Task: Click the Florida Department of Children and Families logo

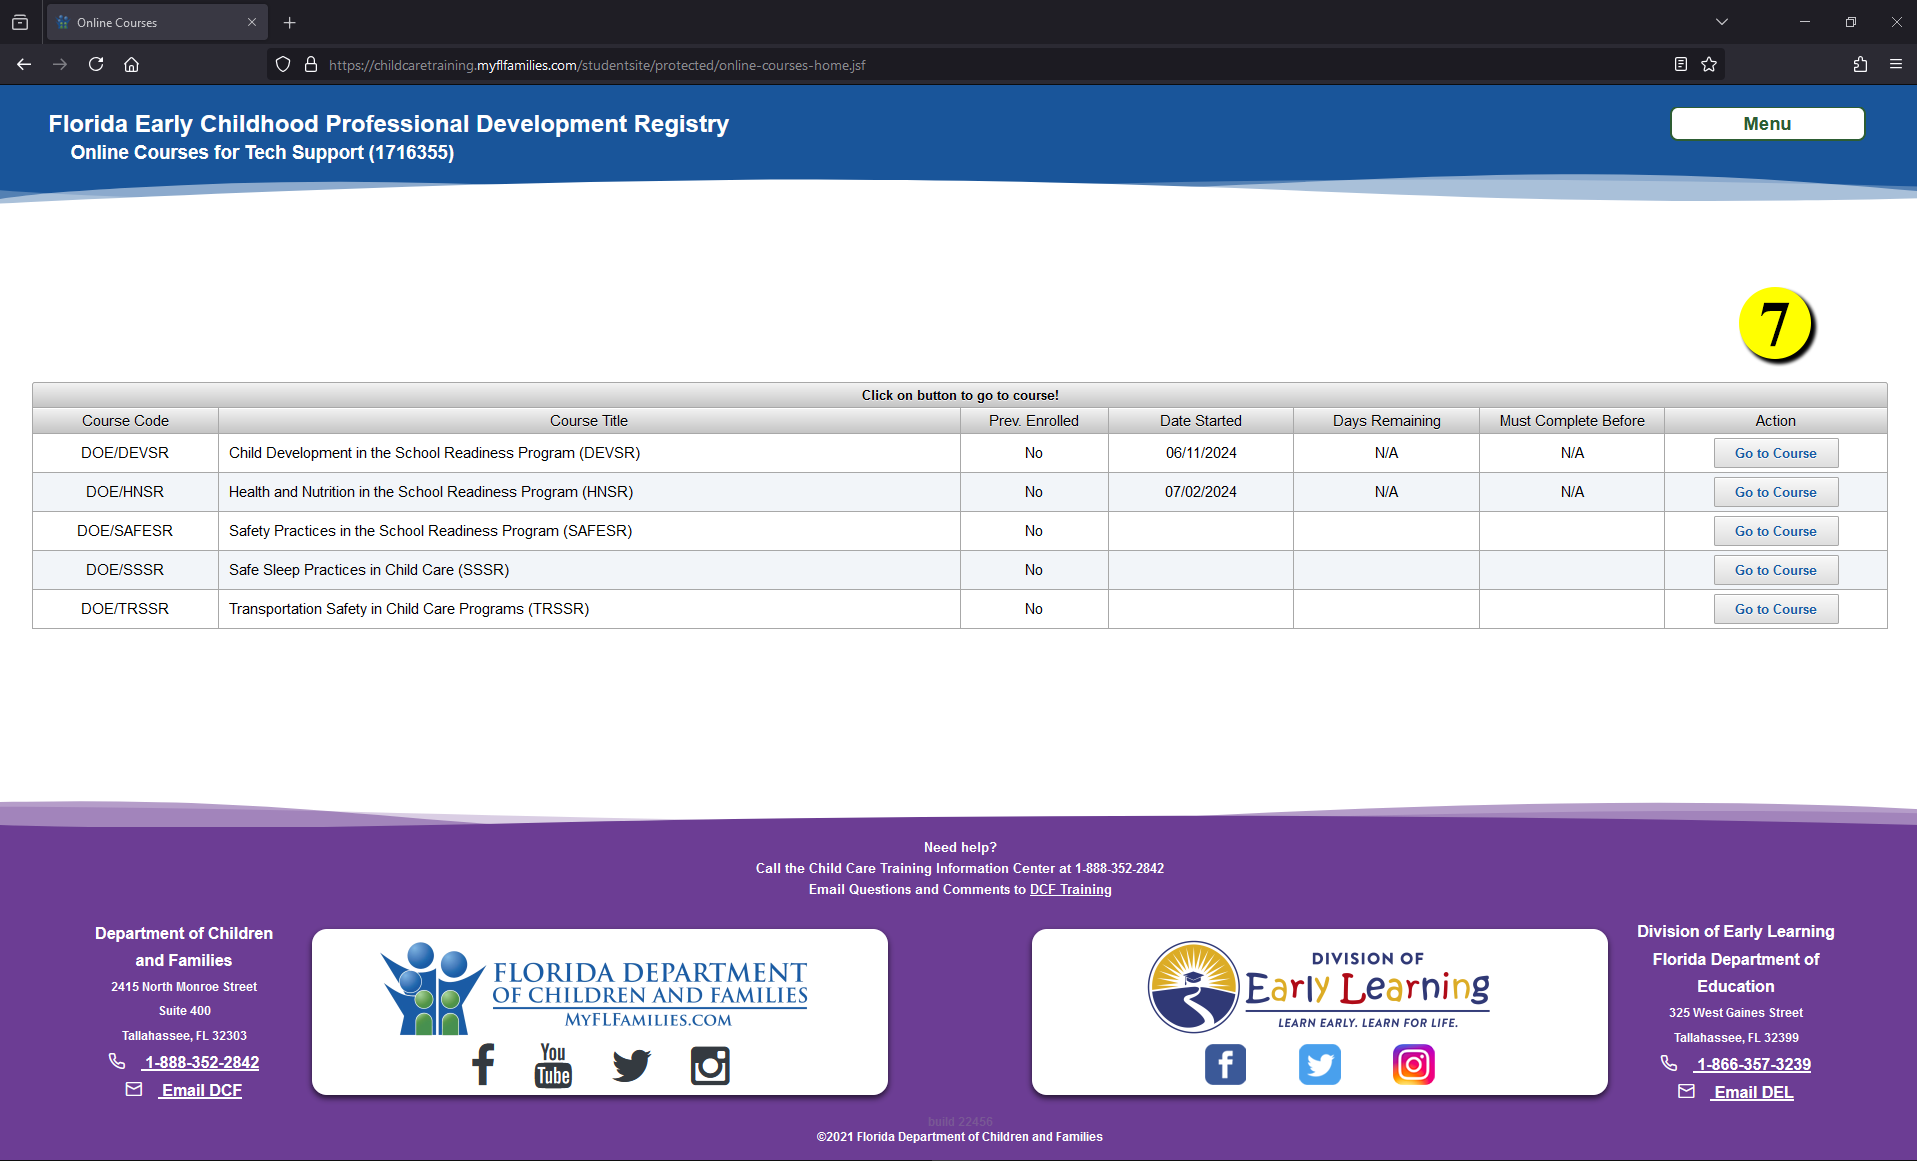Action: pyautogui.click(x=595, y=987)
